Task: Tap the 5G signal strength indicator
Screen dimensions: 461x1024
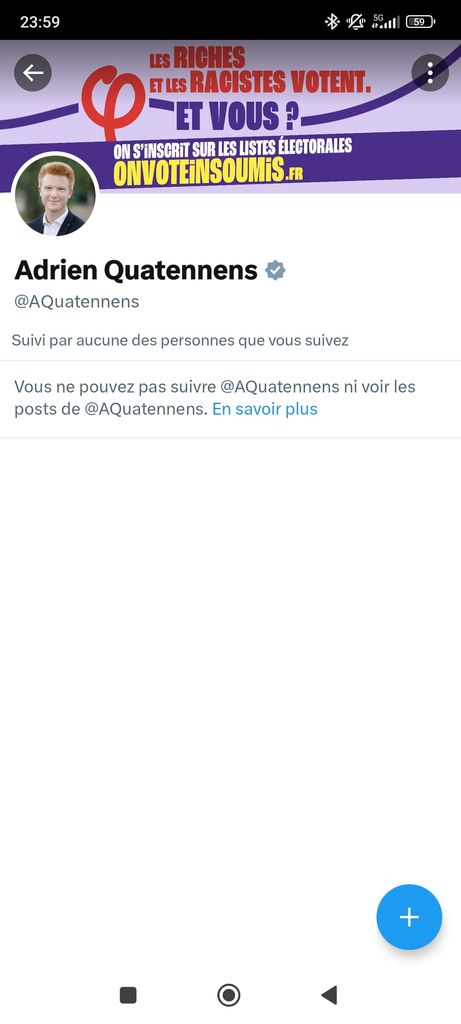Action: [385, 22]
